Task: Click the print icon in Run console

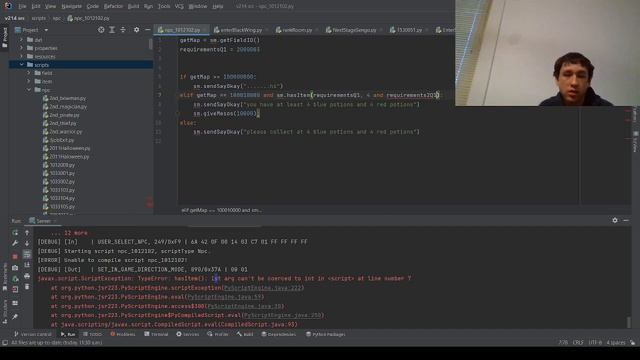Action: [x=27, y=276]
